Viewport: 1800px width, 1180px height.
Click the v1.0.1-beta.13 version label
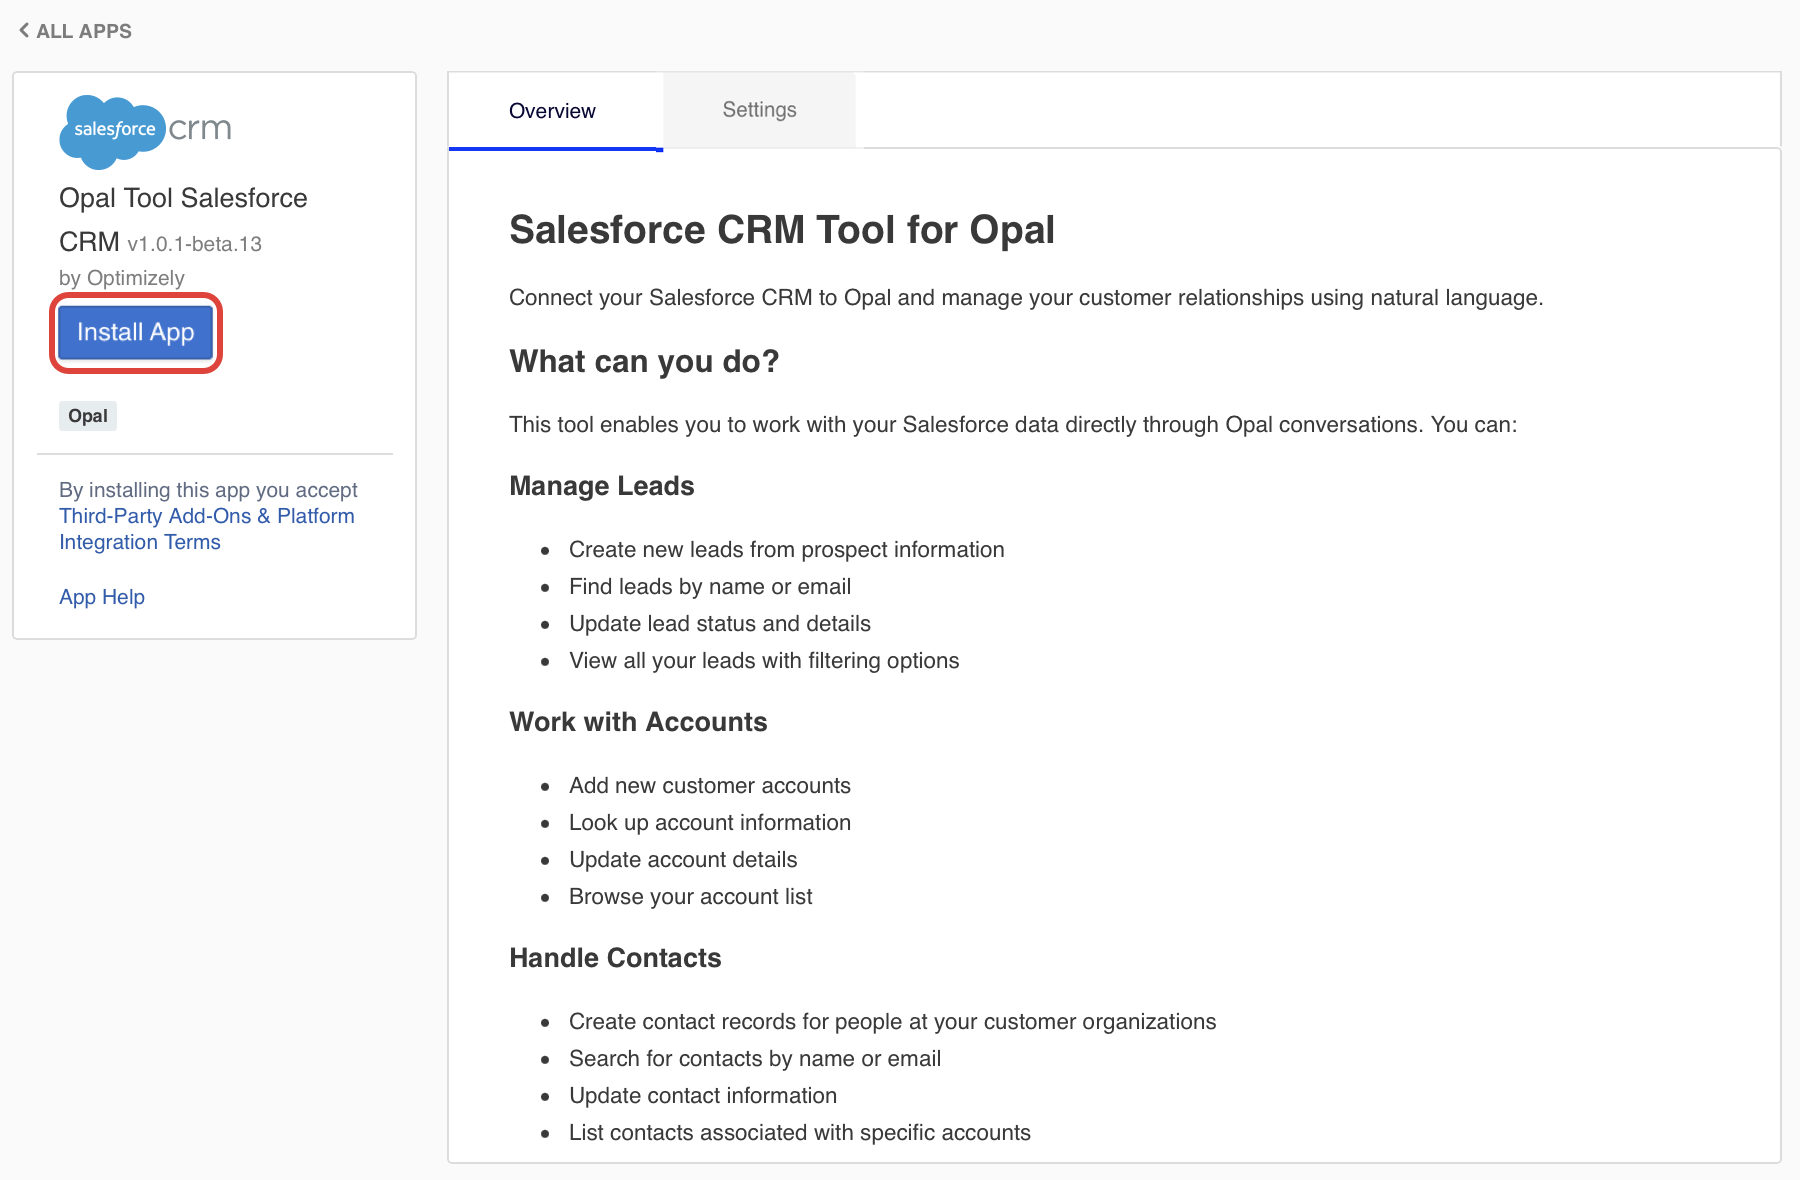(194, 244)
